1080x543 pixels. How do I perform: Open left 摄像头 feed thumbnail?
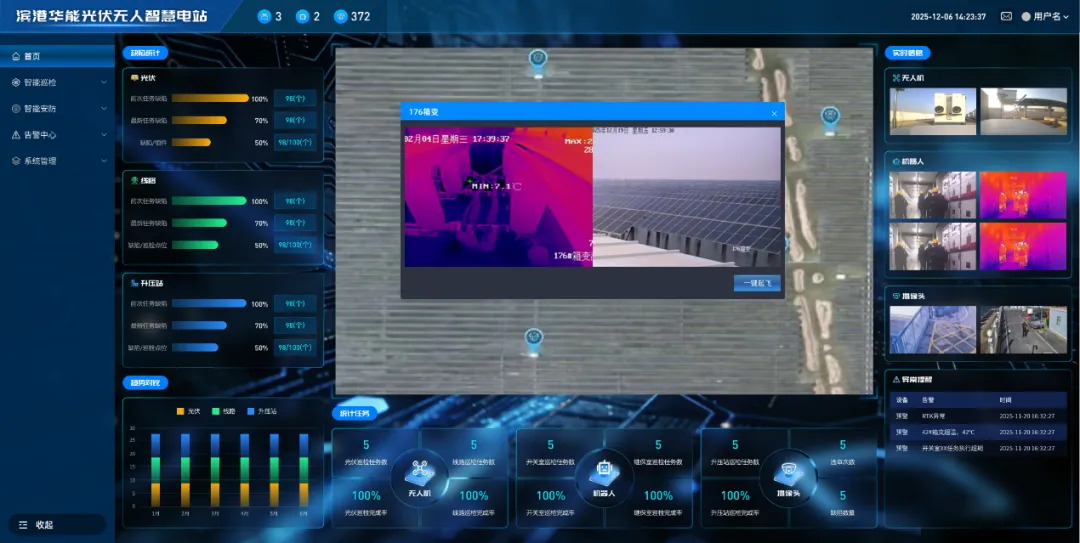tap(933, 329)
